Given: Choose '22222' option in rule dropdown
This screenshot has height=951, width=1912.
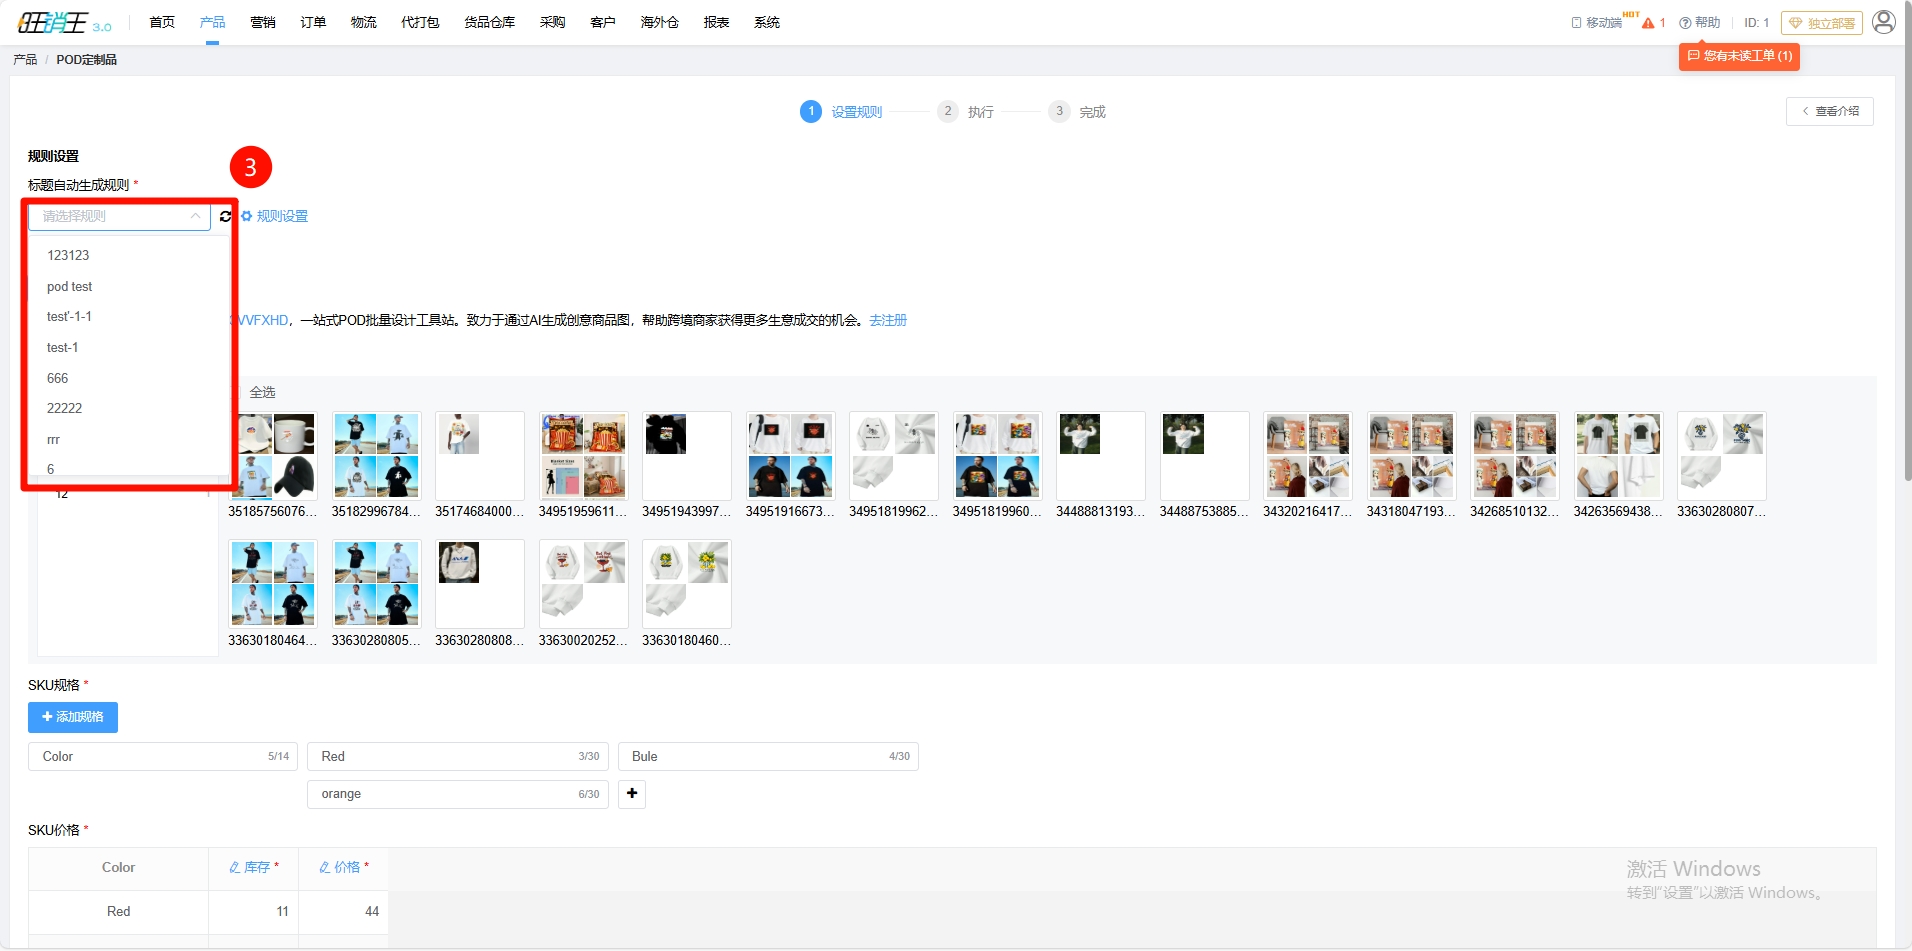Looking at the screenshot, I should (x=65, y=409).
